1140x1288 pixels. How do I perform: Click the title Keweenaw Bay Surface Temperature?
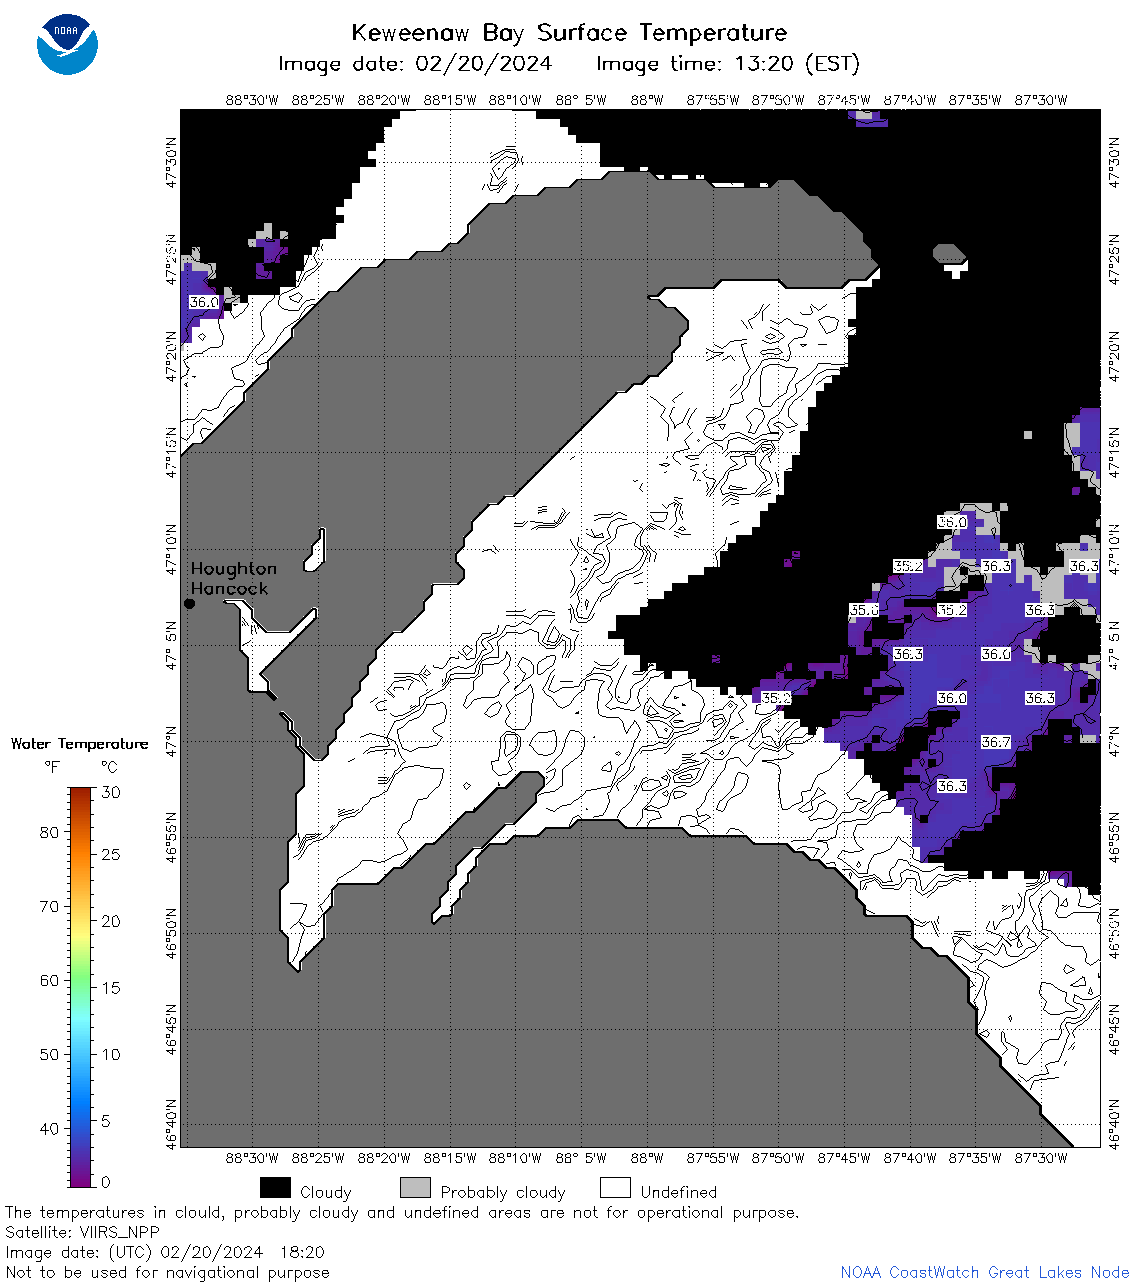click(x=569, y=33)
